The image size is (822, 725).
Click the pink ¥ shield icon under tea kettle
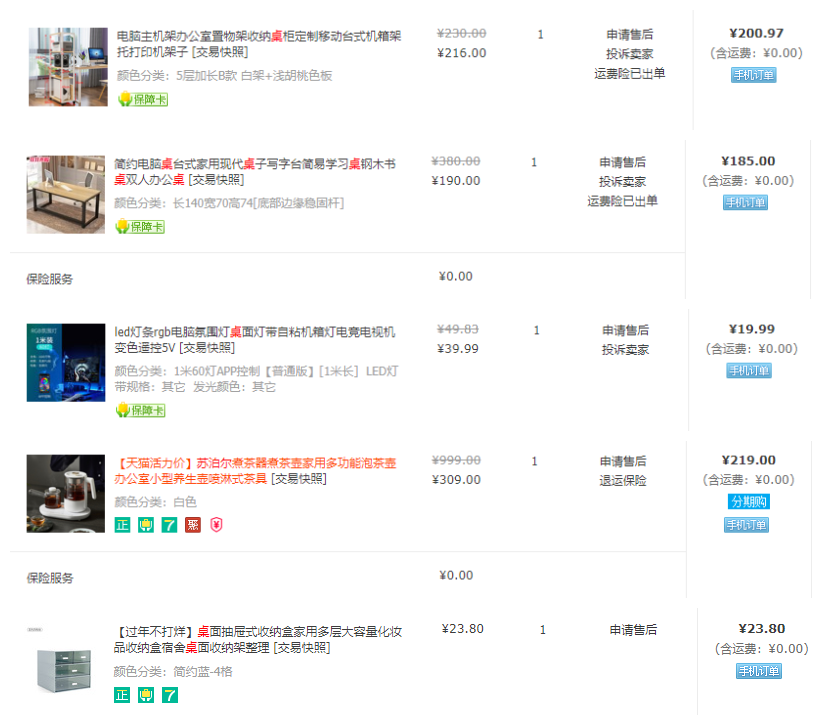click(216, 525)
